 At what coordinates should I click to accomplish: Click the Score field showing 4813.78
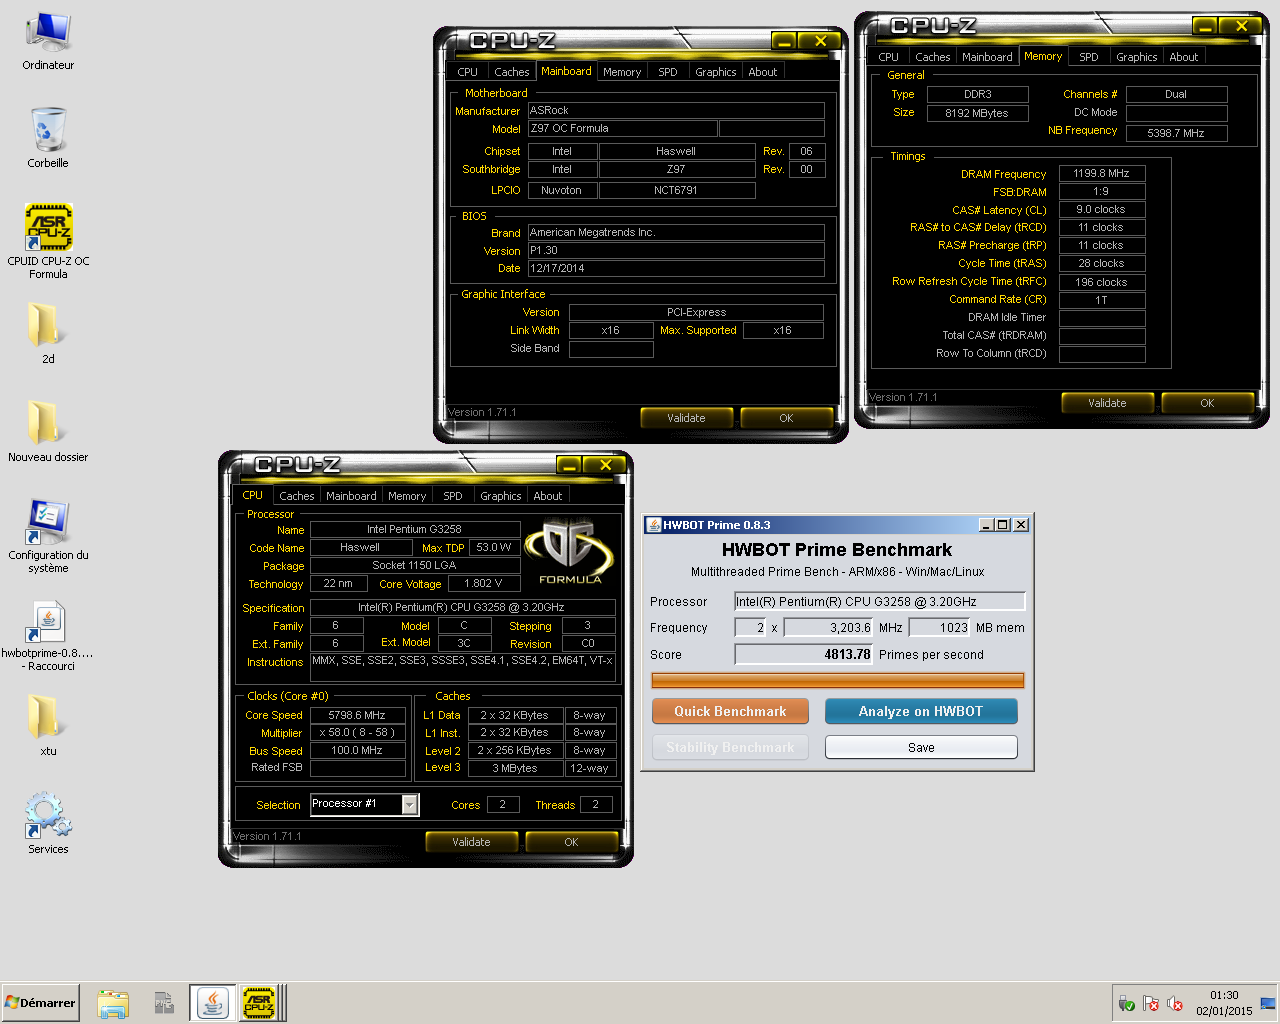click(804, 654)
